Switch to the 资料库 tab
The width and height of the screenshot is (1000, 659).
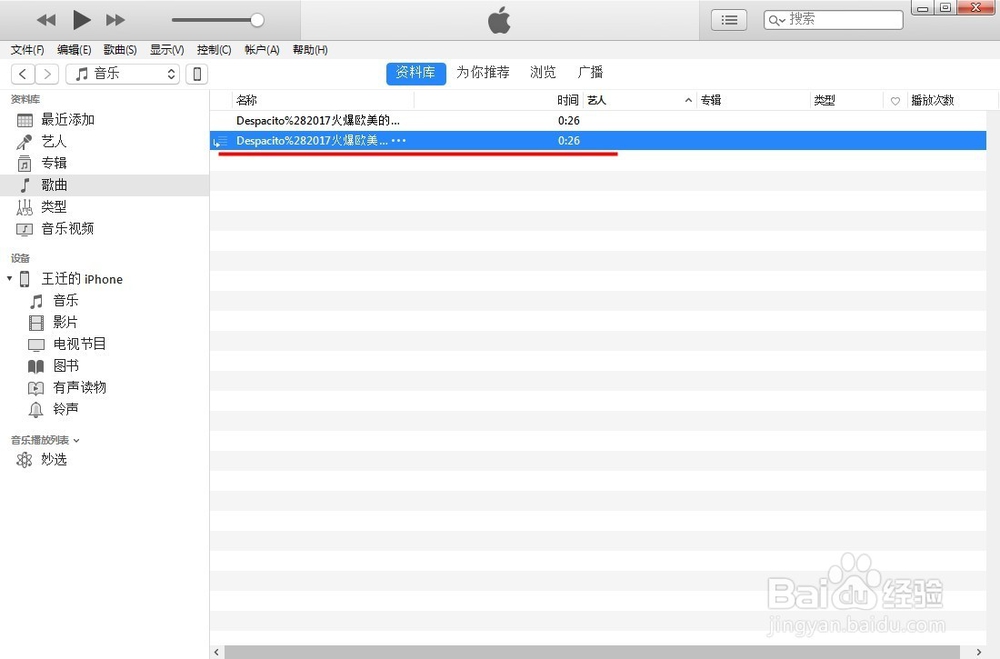416,73
